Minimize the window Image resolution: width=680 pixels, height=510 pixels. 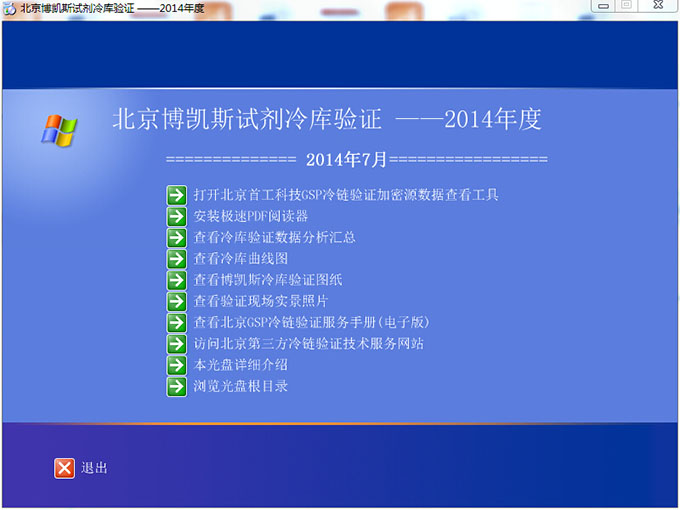[603, 6]
